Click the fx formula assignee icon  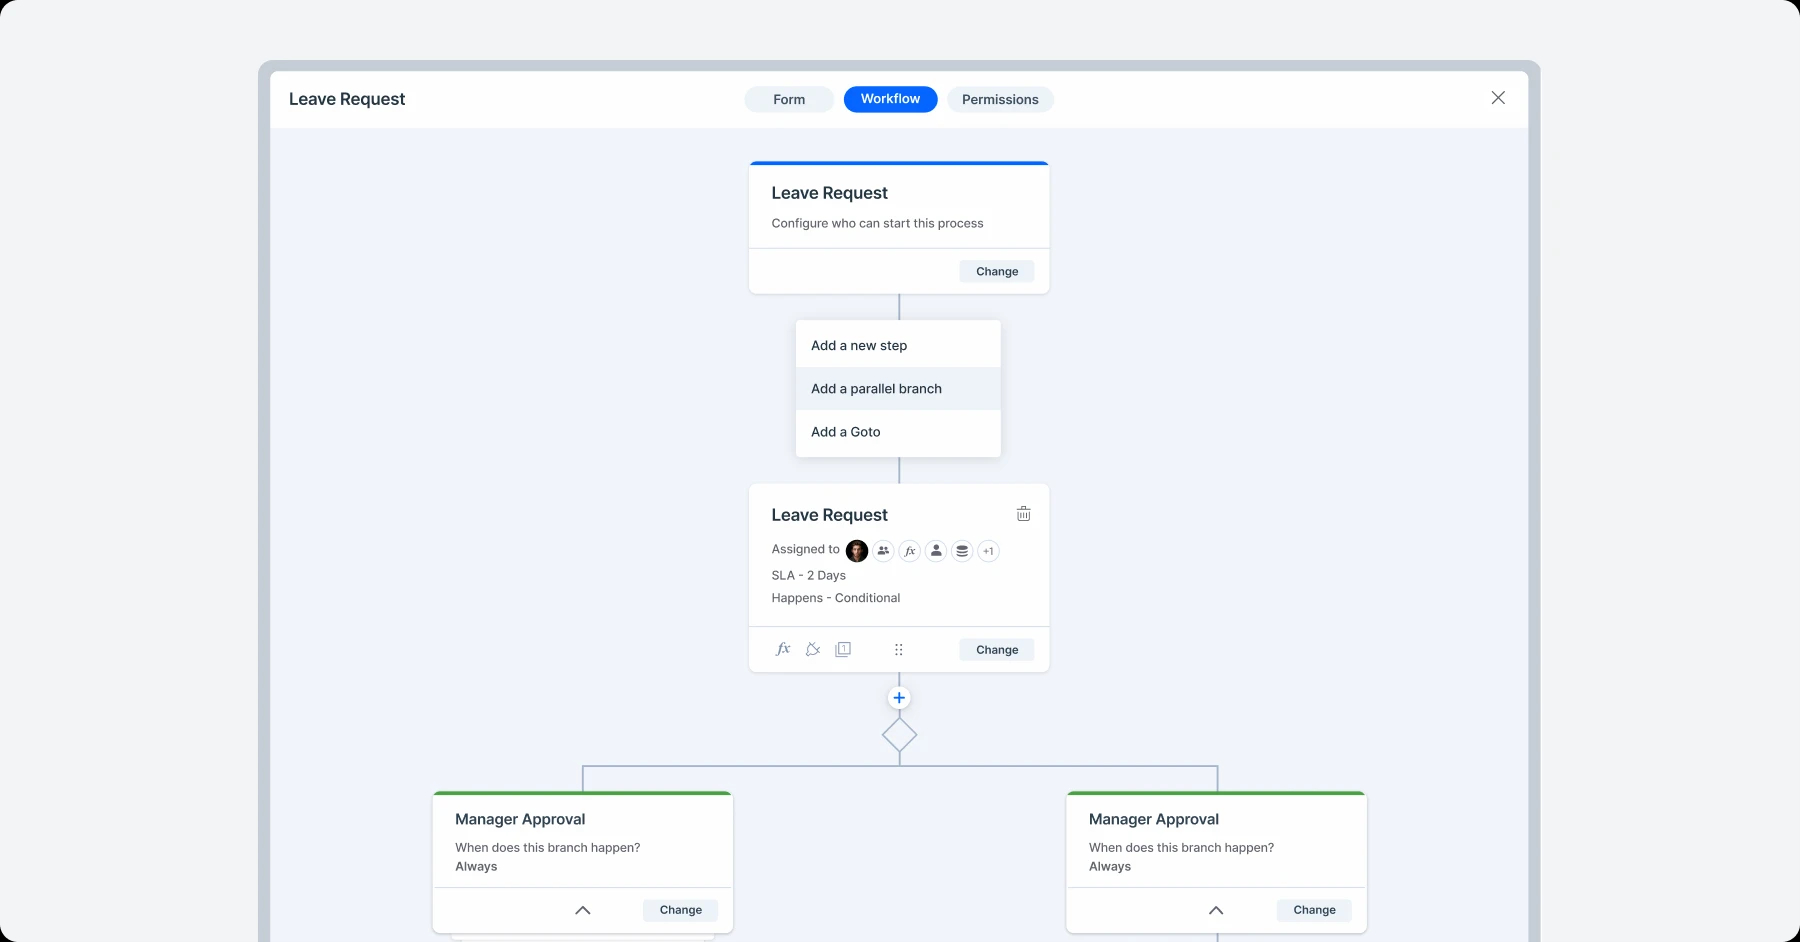[x=910, y=551]
